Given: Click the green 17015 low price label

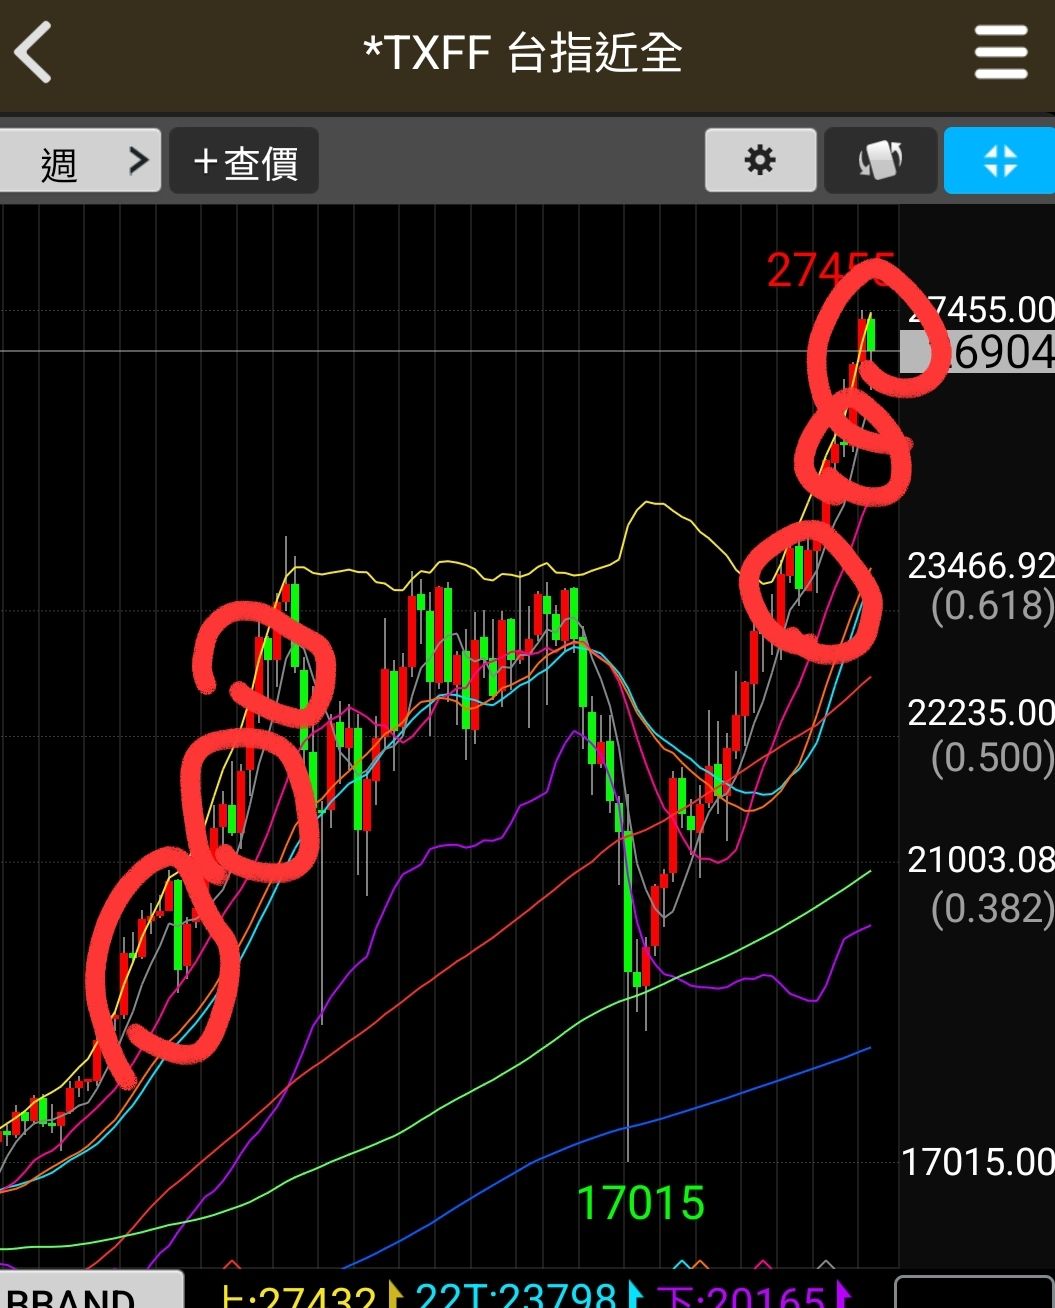Looking at the screenshot, I should pyautogui.click(x=641, y=1203).
